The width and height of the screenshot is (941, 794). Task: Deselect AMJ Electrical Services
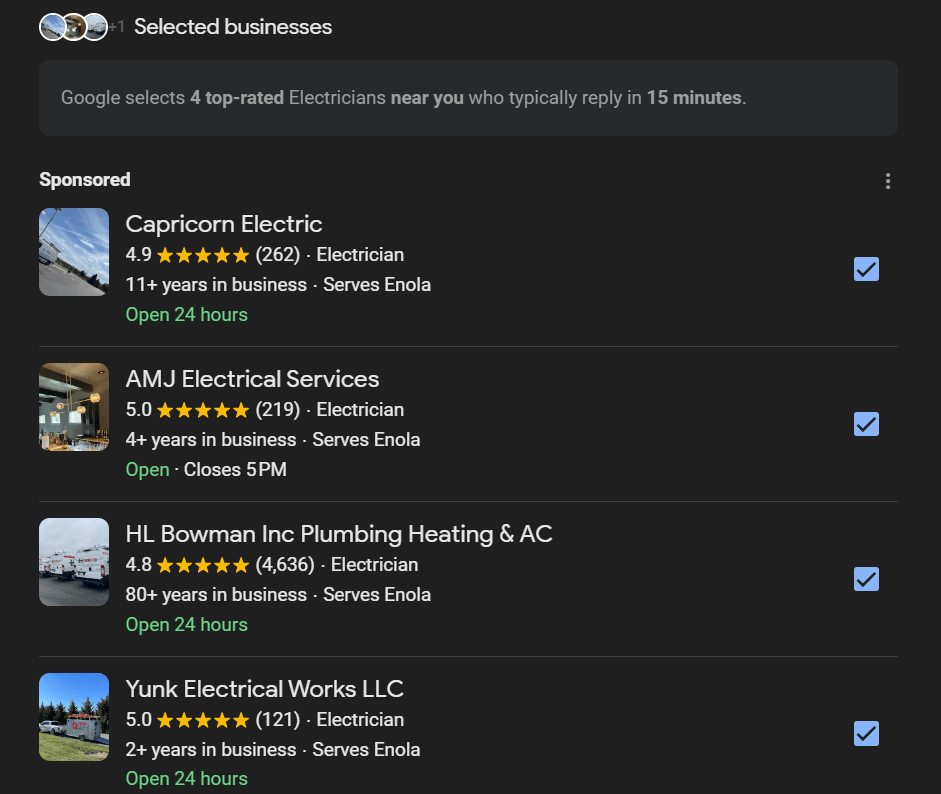(866, 424)
